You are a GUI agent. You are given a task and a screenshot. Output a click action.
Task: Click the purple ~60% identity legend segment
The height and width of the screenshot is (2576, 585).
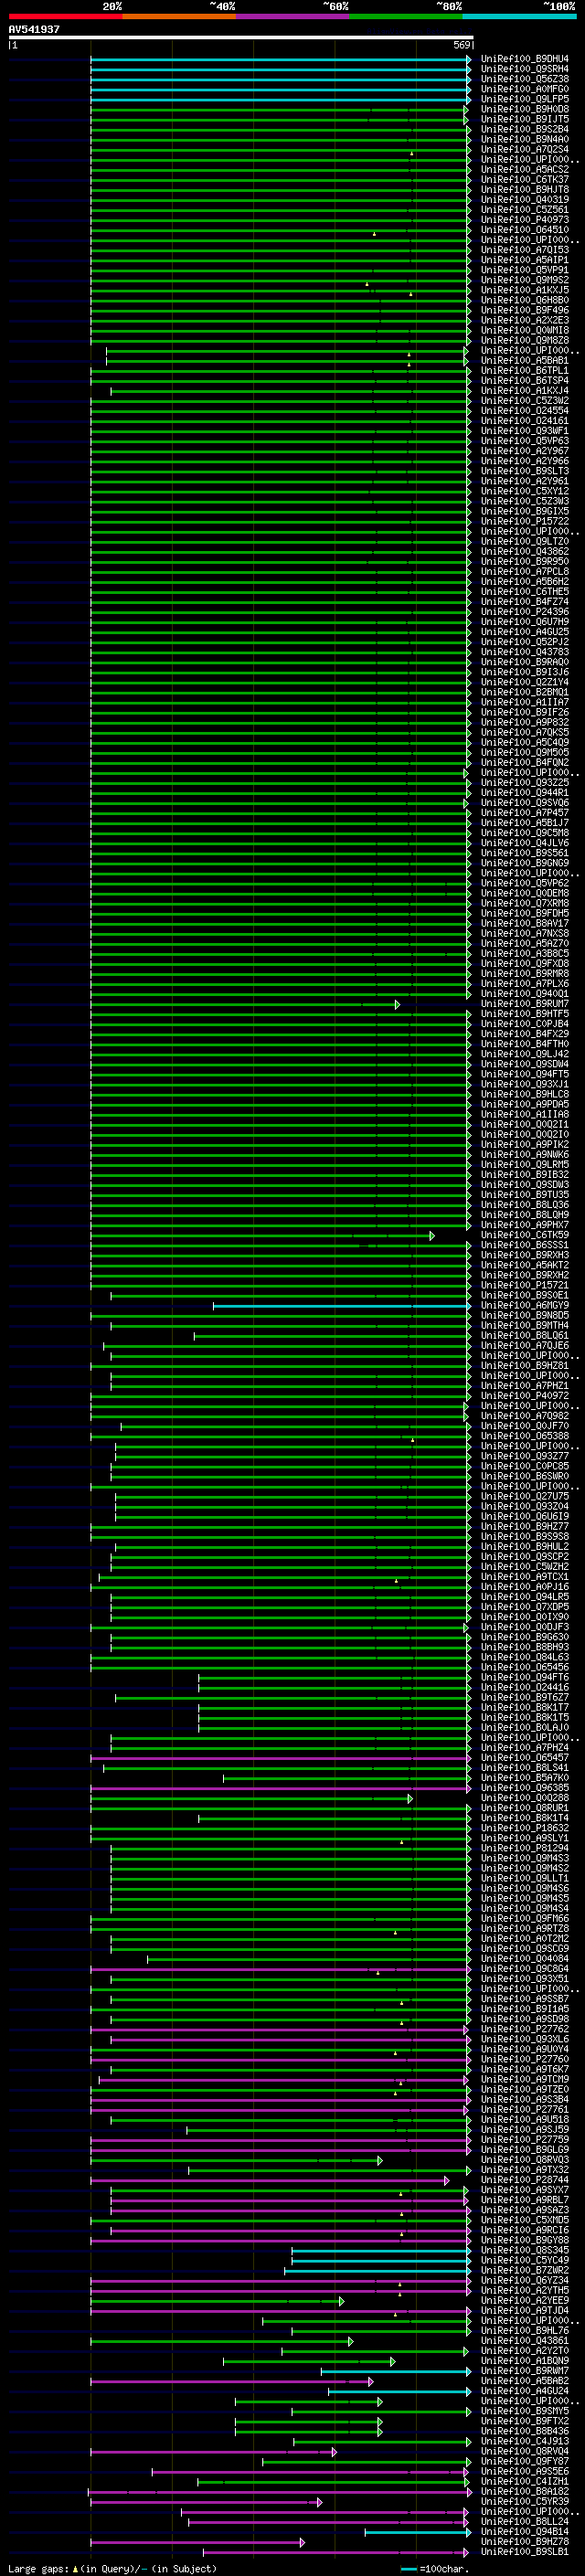[292, 16]
